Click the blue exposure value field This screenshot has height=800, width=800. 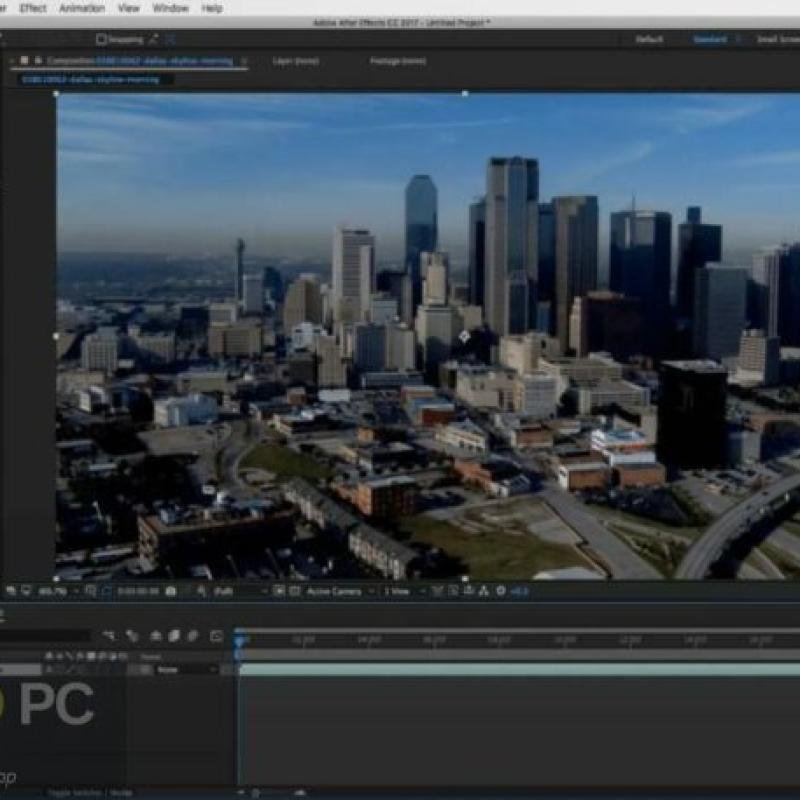click(x=520, y=591)
